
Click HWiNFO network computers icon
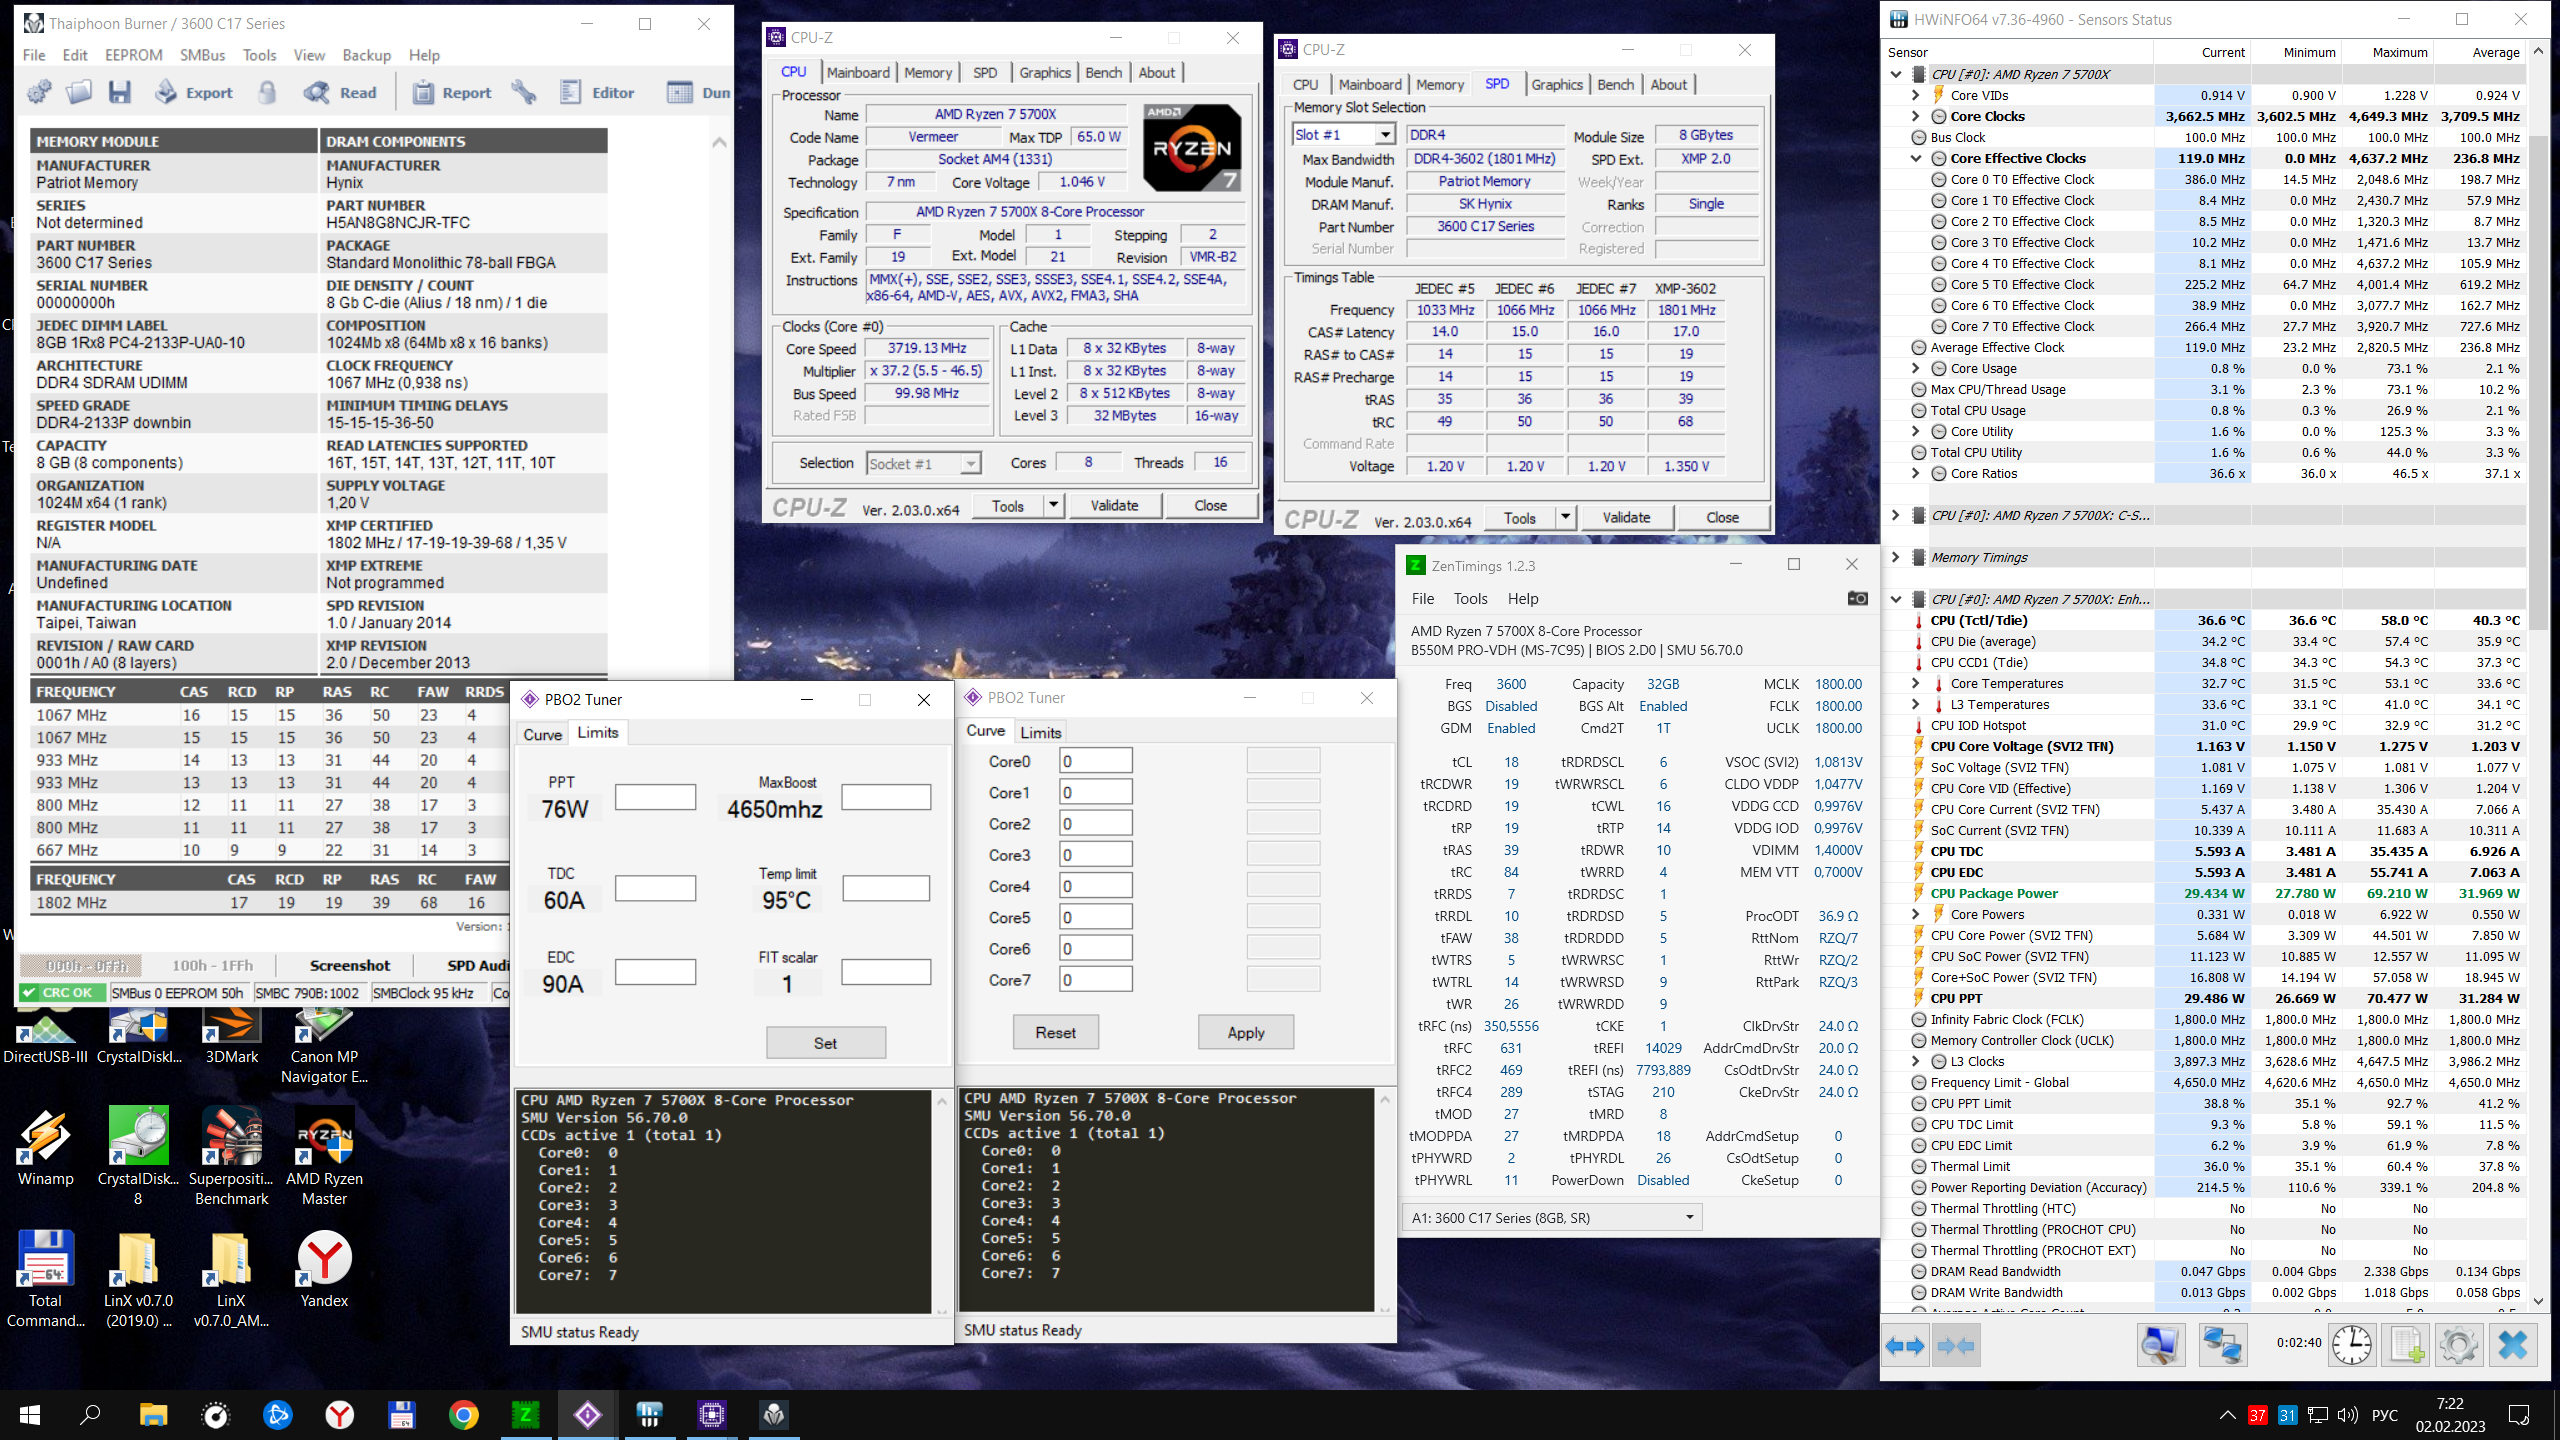pos(2221,1345)
